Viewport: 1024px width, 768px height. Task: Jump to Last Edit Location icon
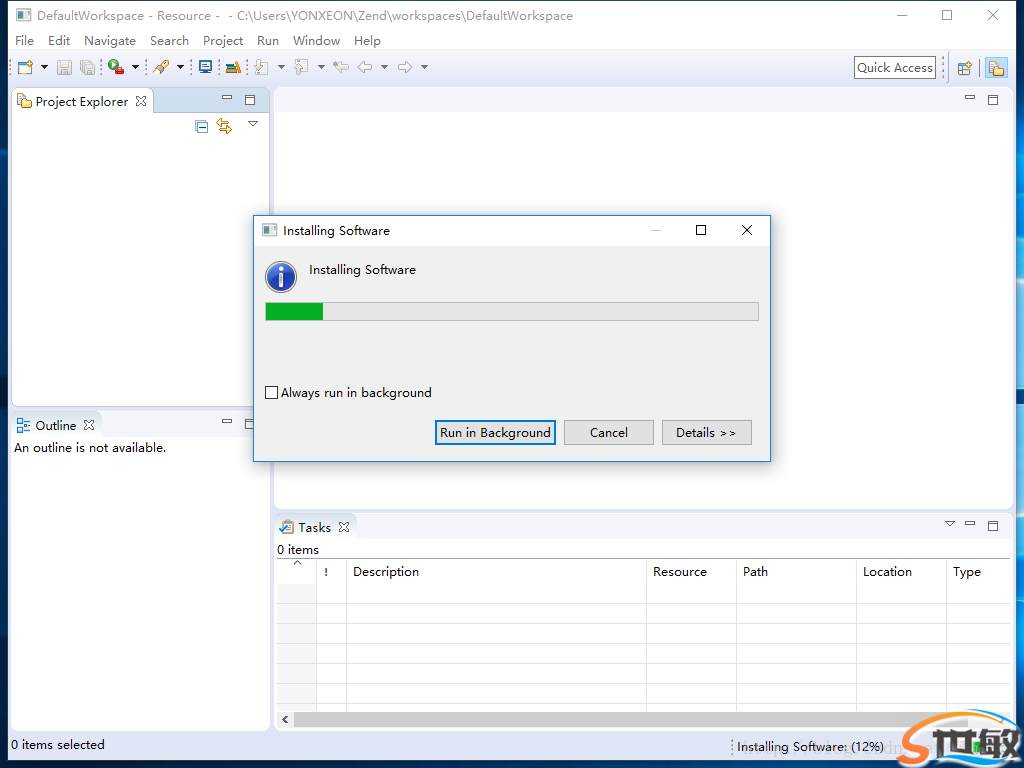[340, 67]
